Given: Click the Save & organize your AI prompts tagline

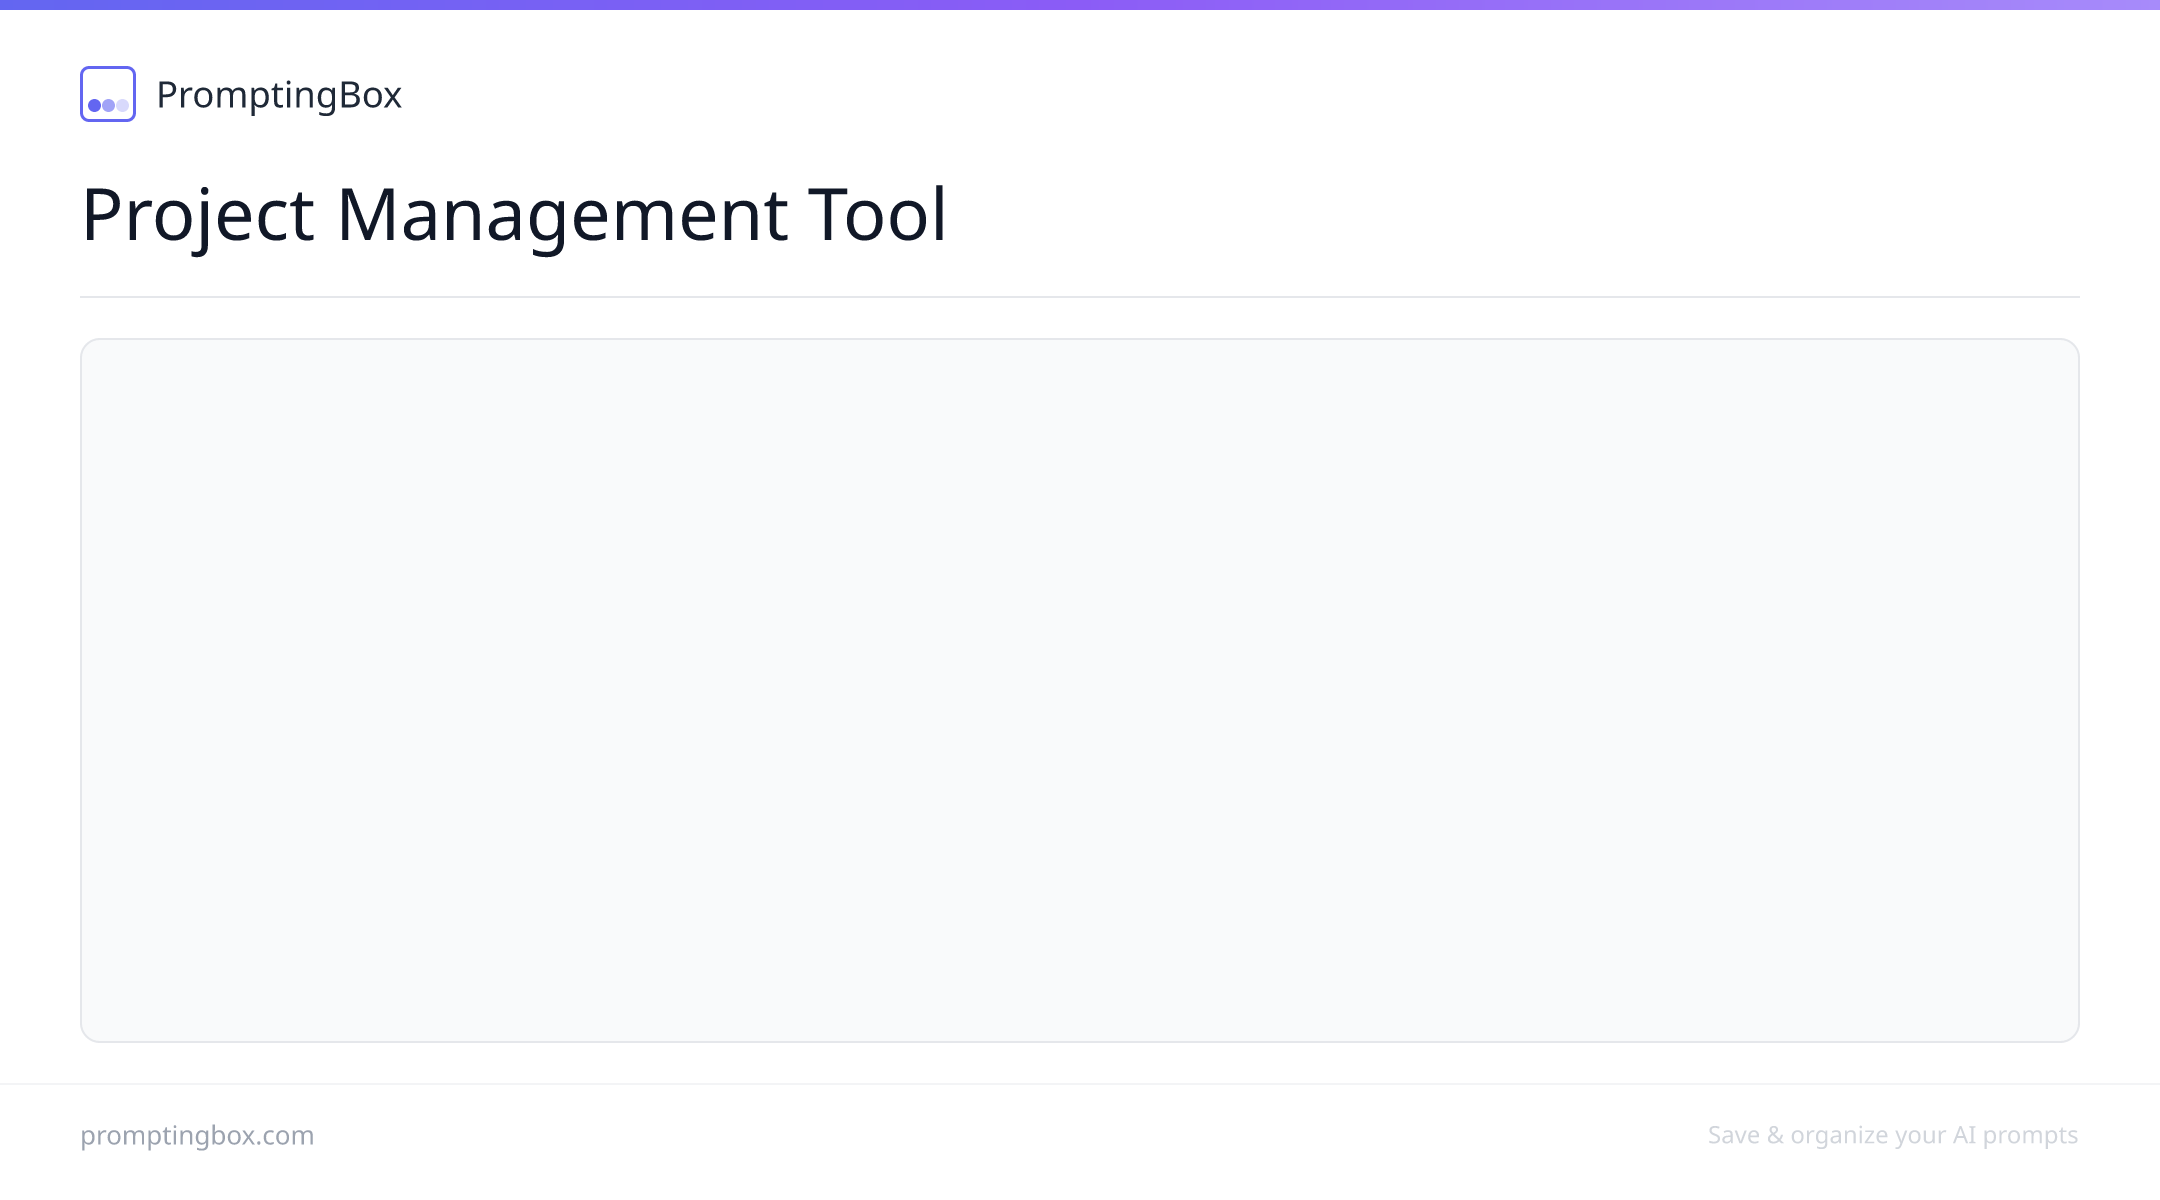Looking at the screenshot, I should click(x=1893, y=1135).
